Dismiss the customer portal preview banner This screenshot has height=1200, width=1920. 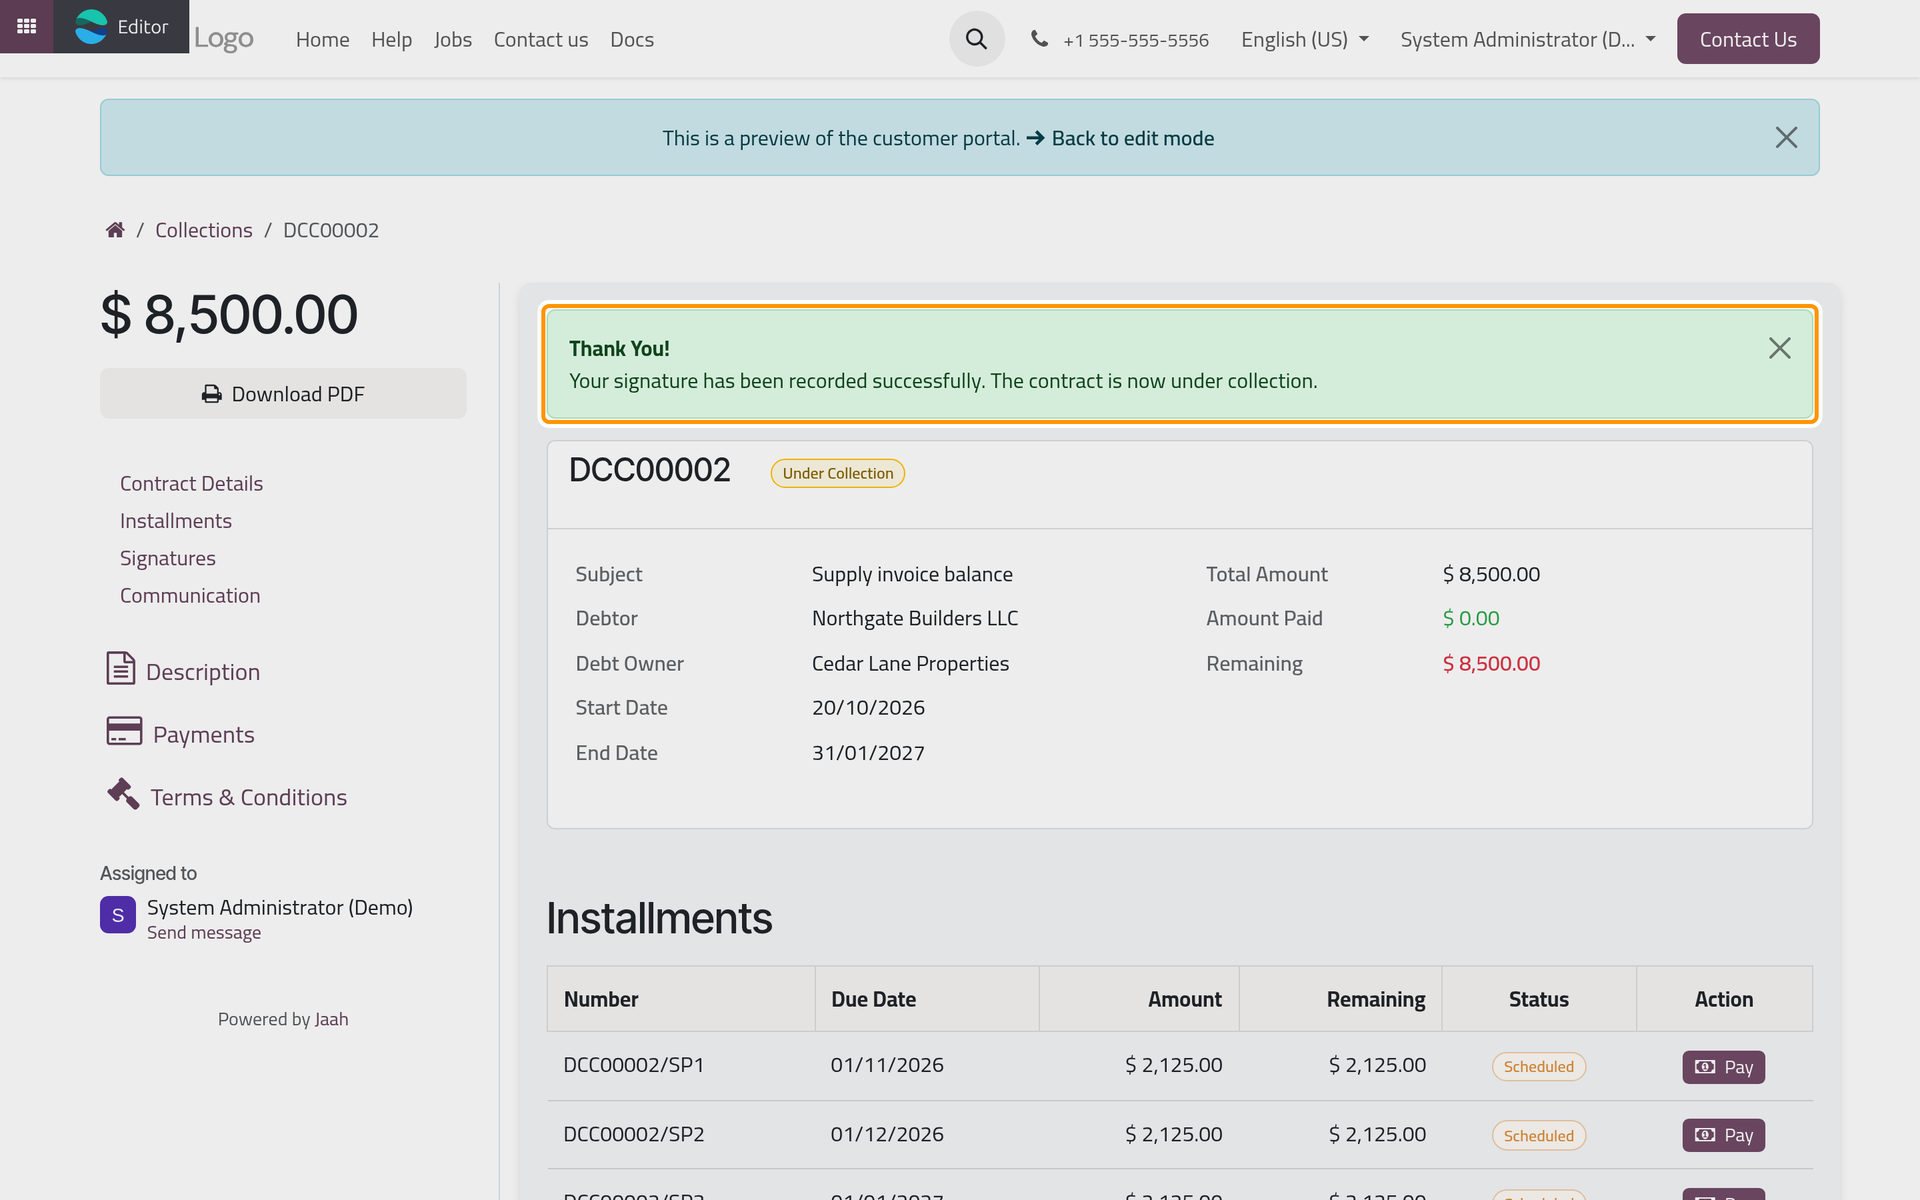coord(1786,138)
